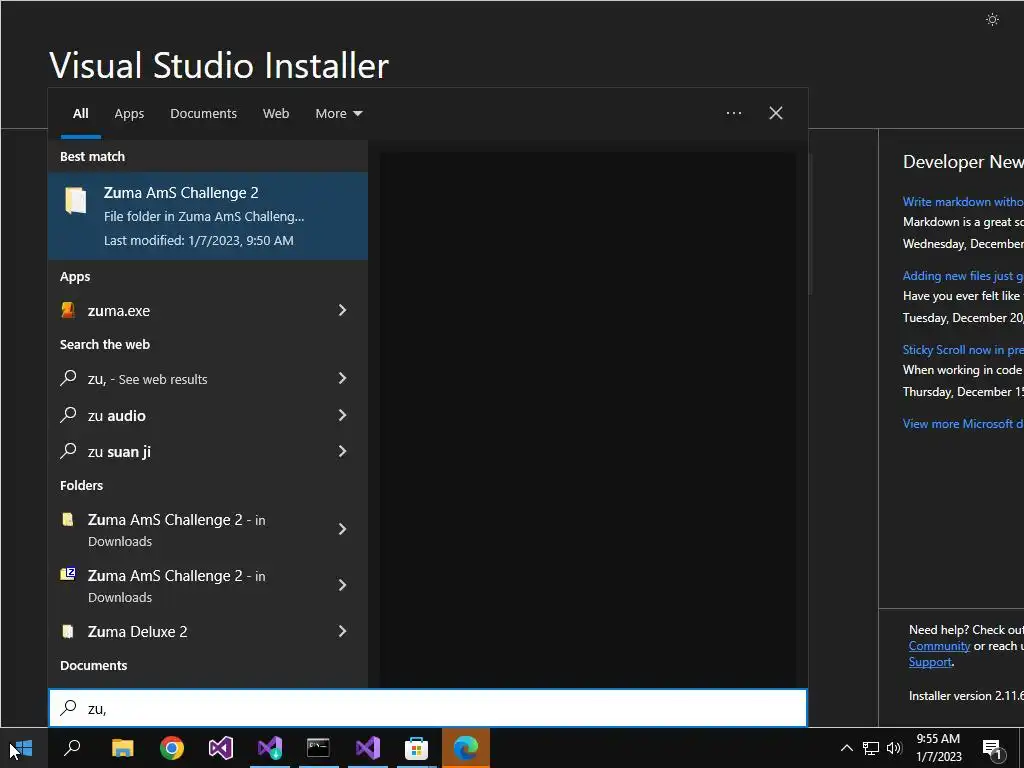The width and height of the screenshot is (1024, 768).
Task: Open the first Visual Studio taskbar icon
Action: [x=221, y=748]
